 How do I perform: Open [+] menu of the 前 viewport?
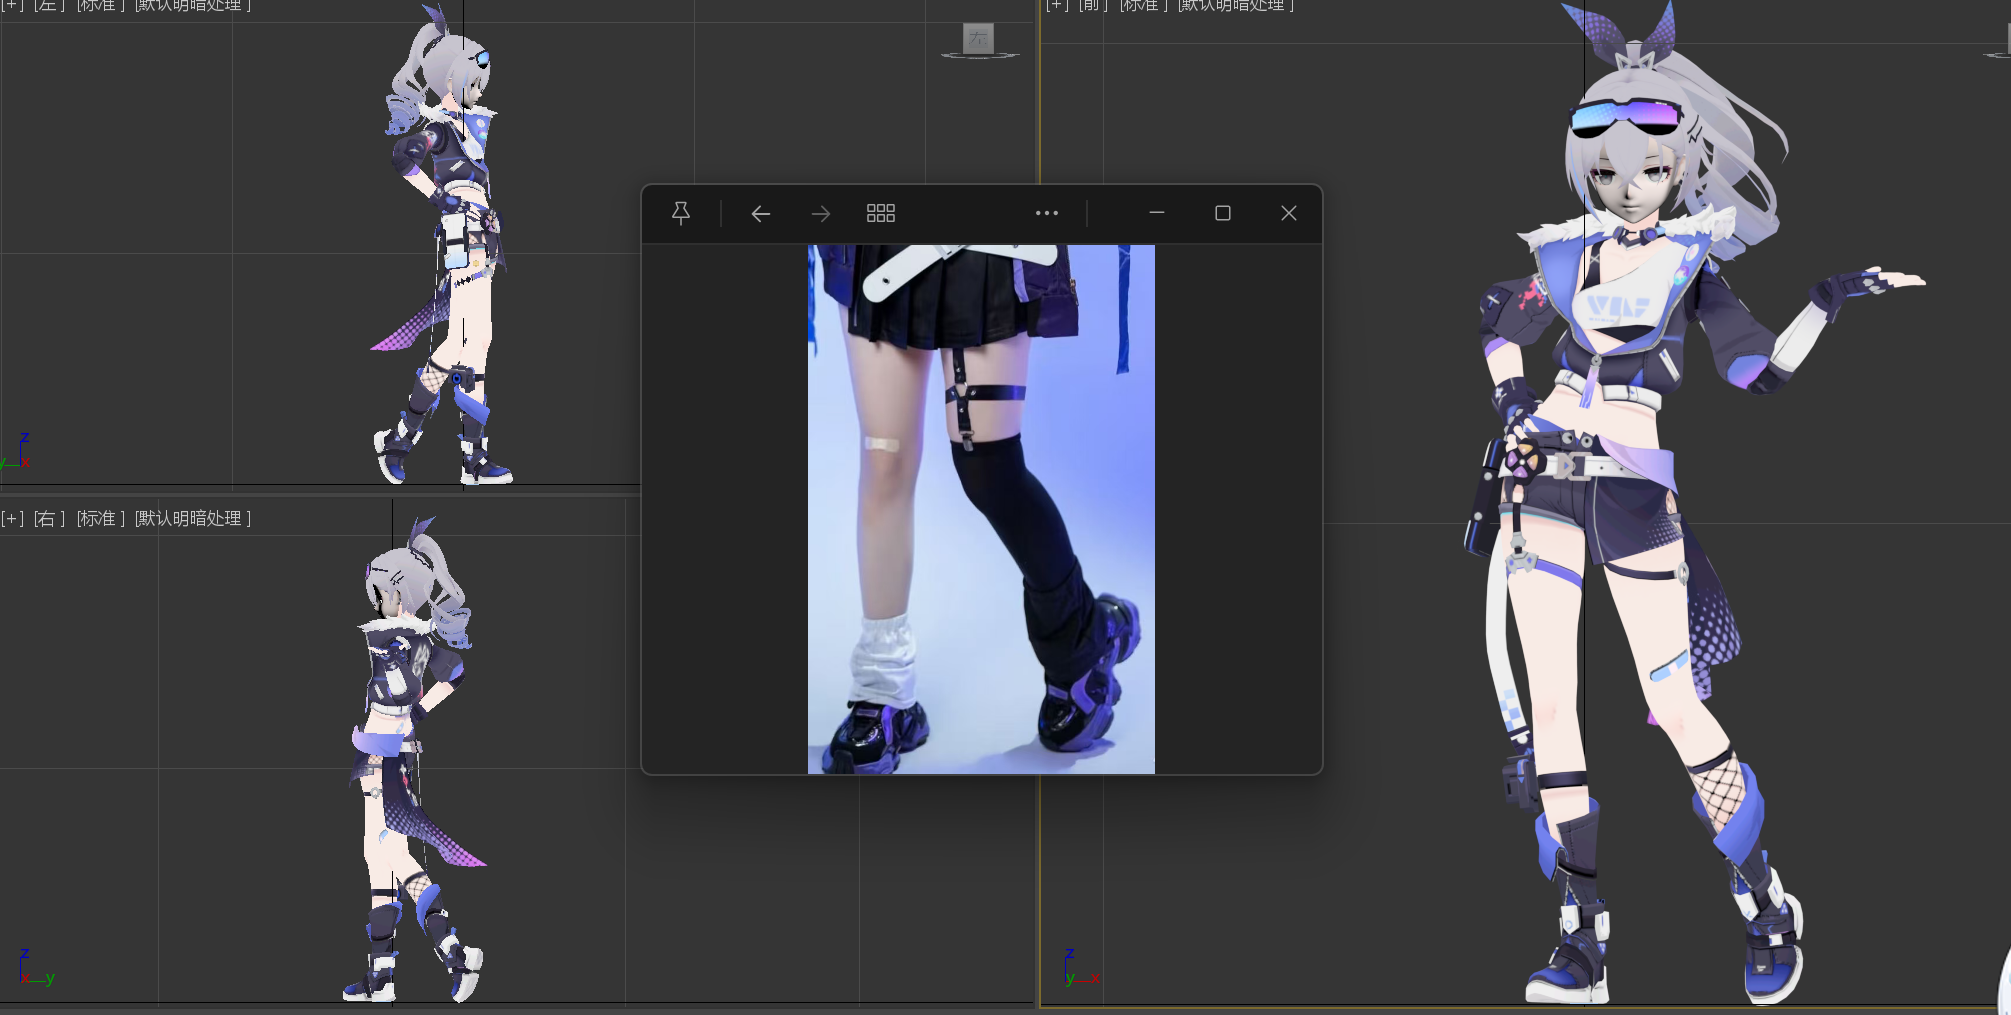1057,5
